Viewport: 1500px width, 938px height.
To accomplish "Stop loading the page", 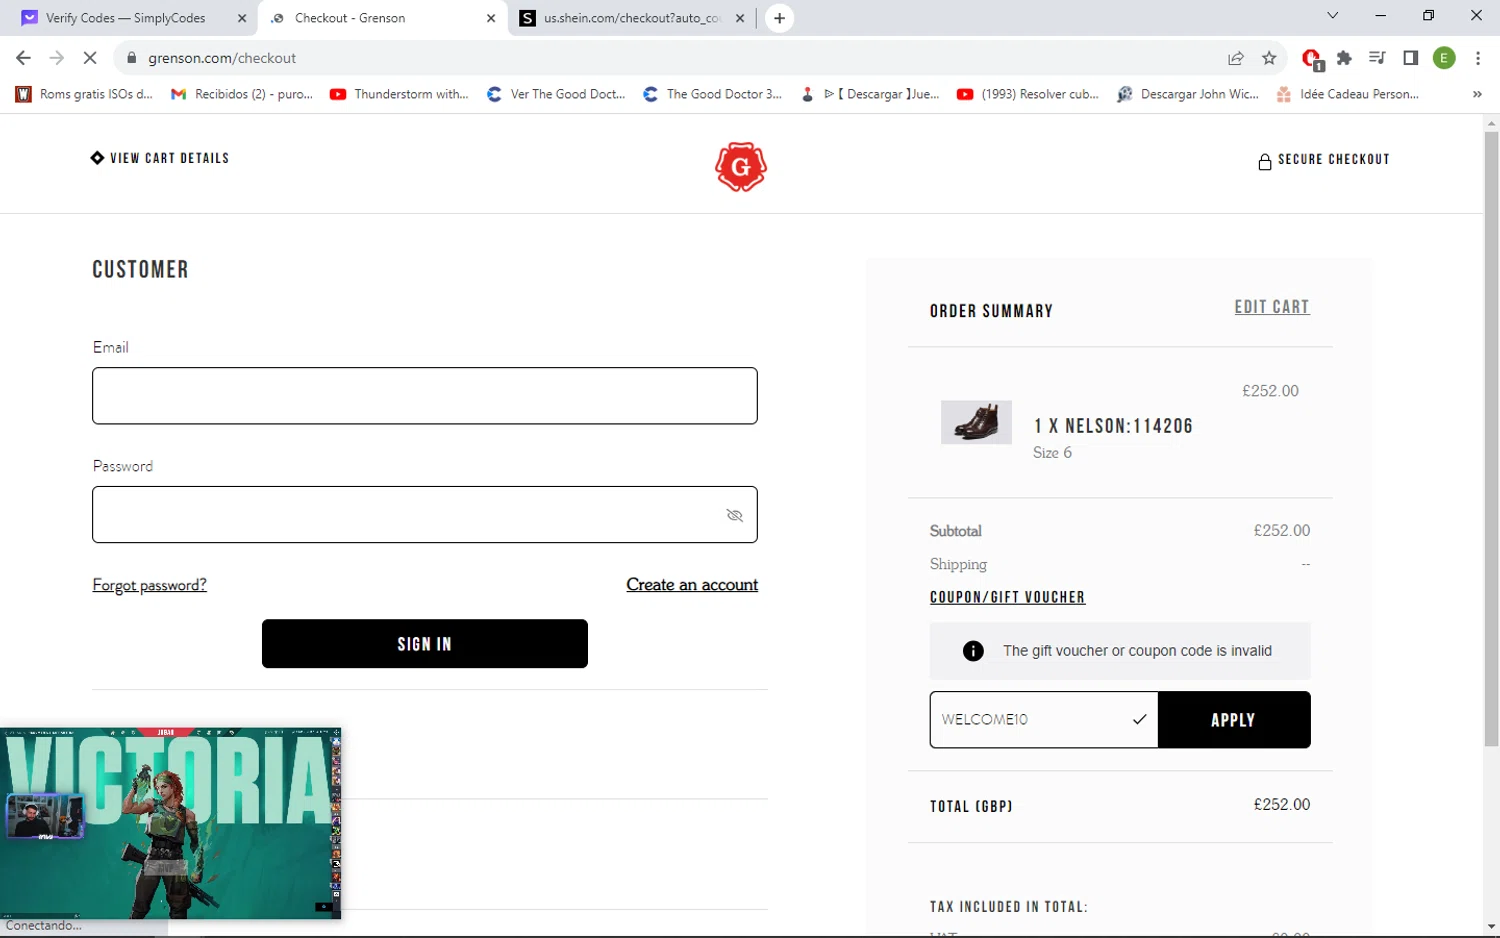I will point(90,58).
